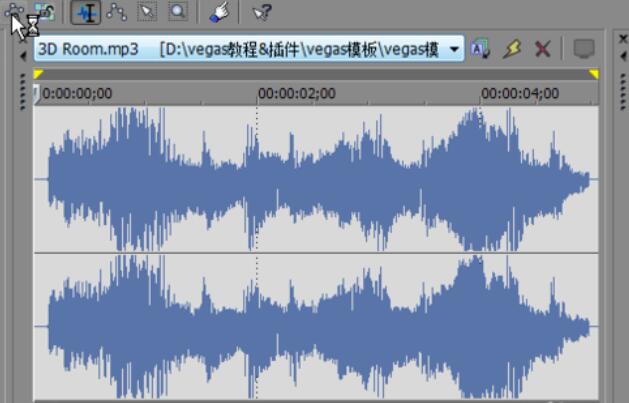629x403 pixels.
Task: Remove current media with red X icon
Action: (542, 49)
